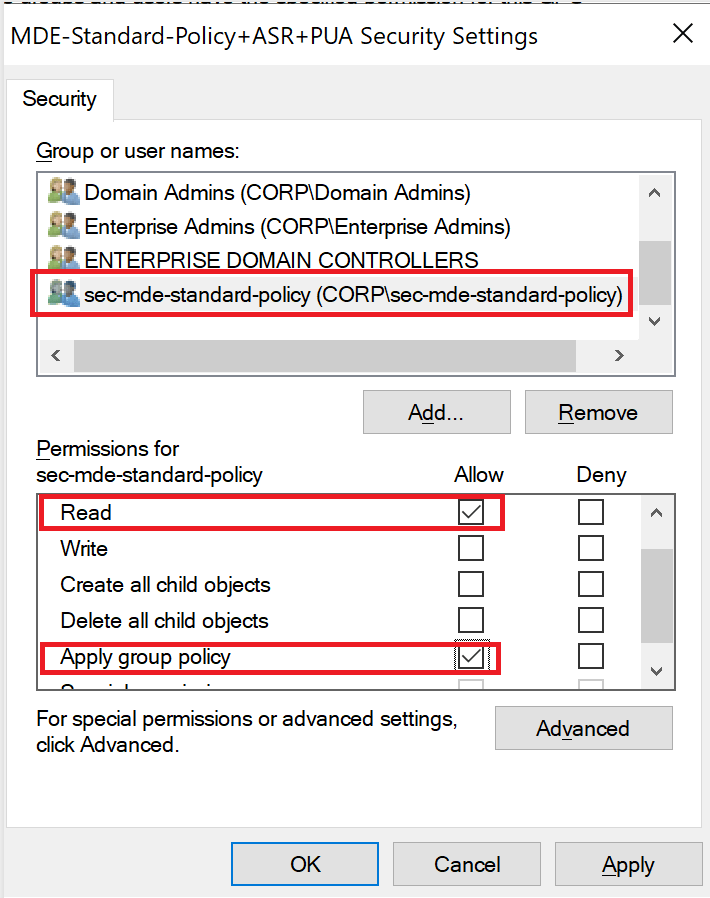The width and height of the screenshot is (710, 898).
Task: Click the up arrow on the names scrollbar
Action: click(655, 192)
